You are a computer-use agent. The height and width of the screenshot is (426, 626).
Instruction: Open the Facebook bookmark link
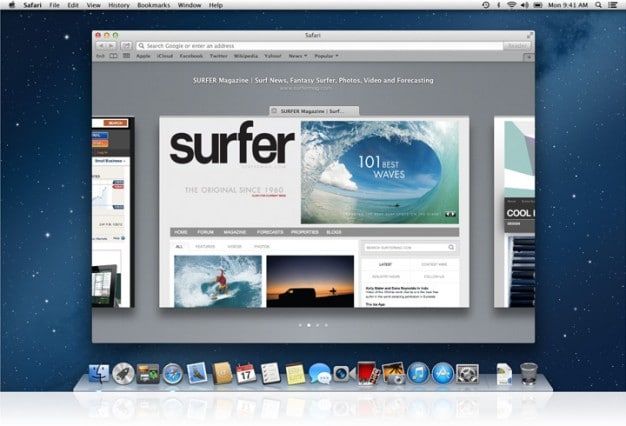(191, 56)
